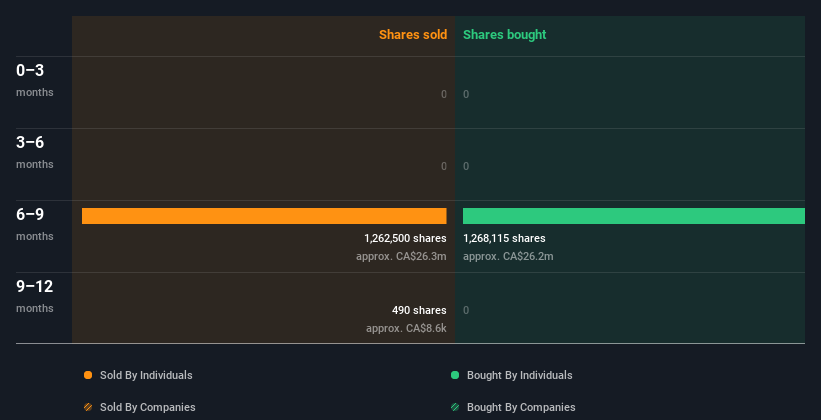Click the Sold By Companies legend label
The width and height of the screenshot is (821, 420).
[x=148, y=407]
